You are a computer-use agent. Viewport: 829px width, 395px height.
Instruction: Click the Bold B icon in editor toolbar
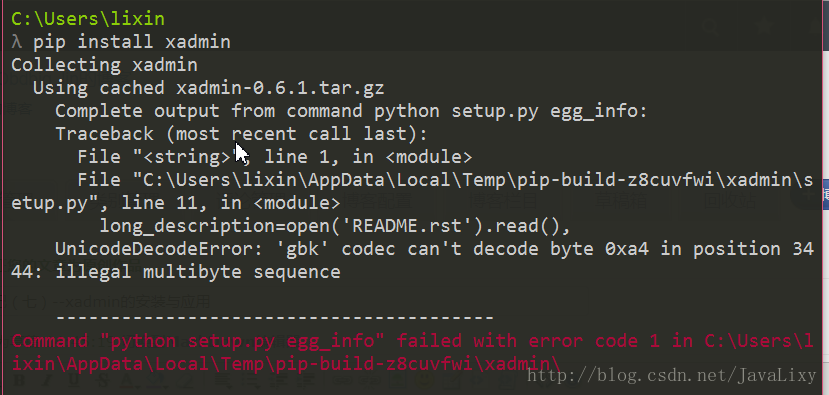19,380
